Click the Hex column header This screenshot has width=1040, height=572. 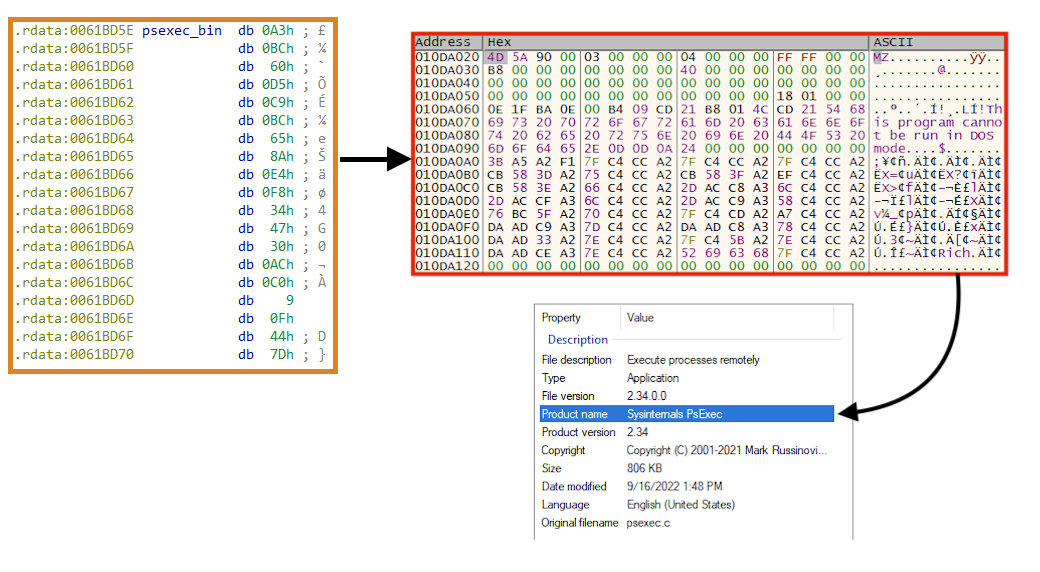[x=498, y=42]
